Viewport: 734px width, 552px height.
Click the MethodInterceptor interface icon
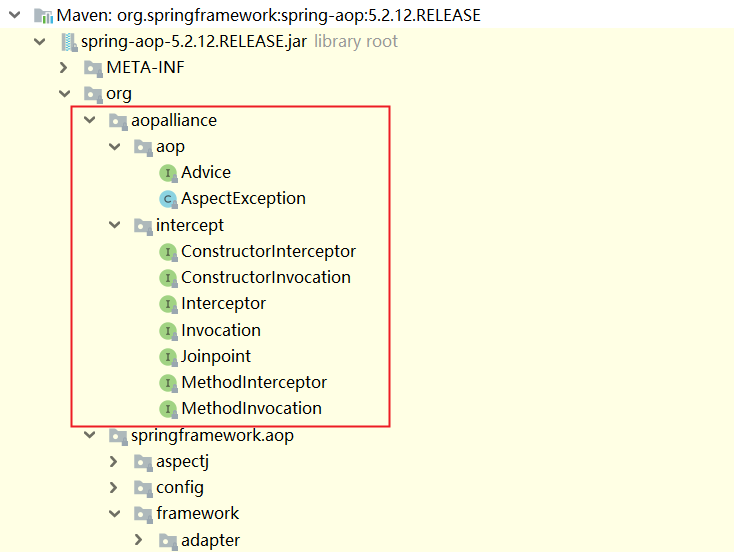point(168,383)
